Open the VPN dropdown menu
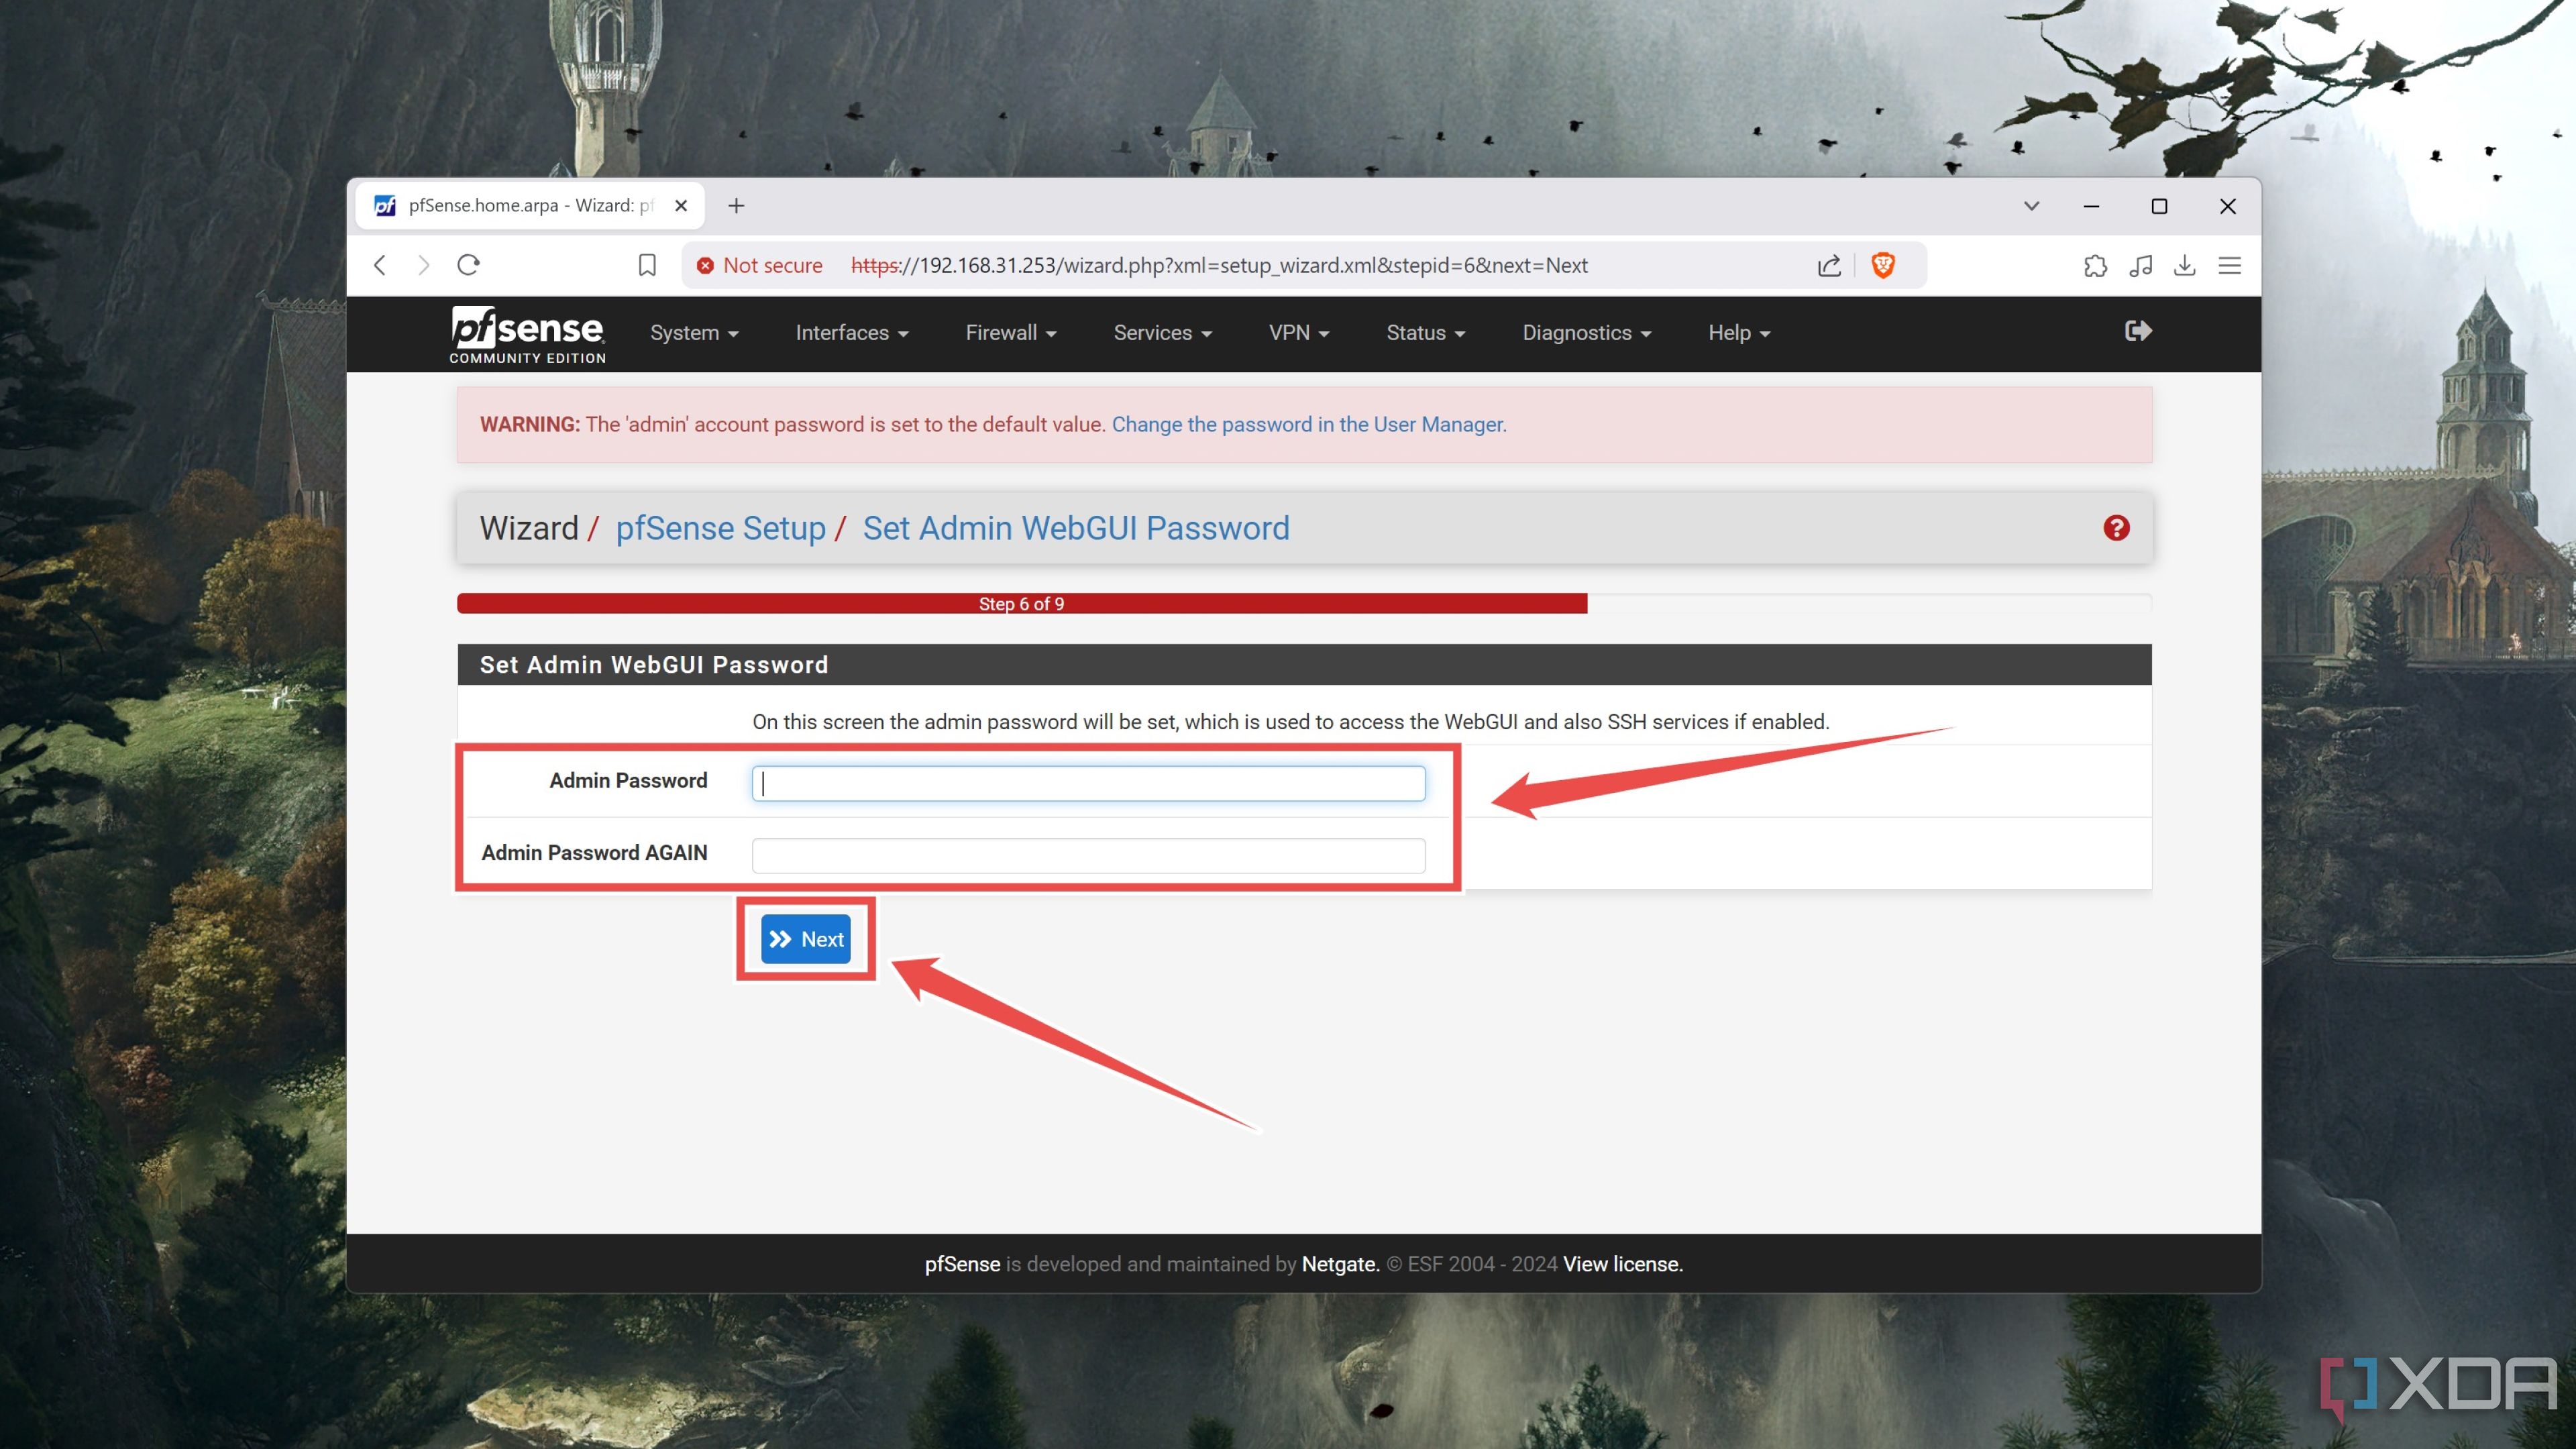This screenshot has width=2576, height=1449. pos(1297,333)
